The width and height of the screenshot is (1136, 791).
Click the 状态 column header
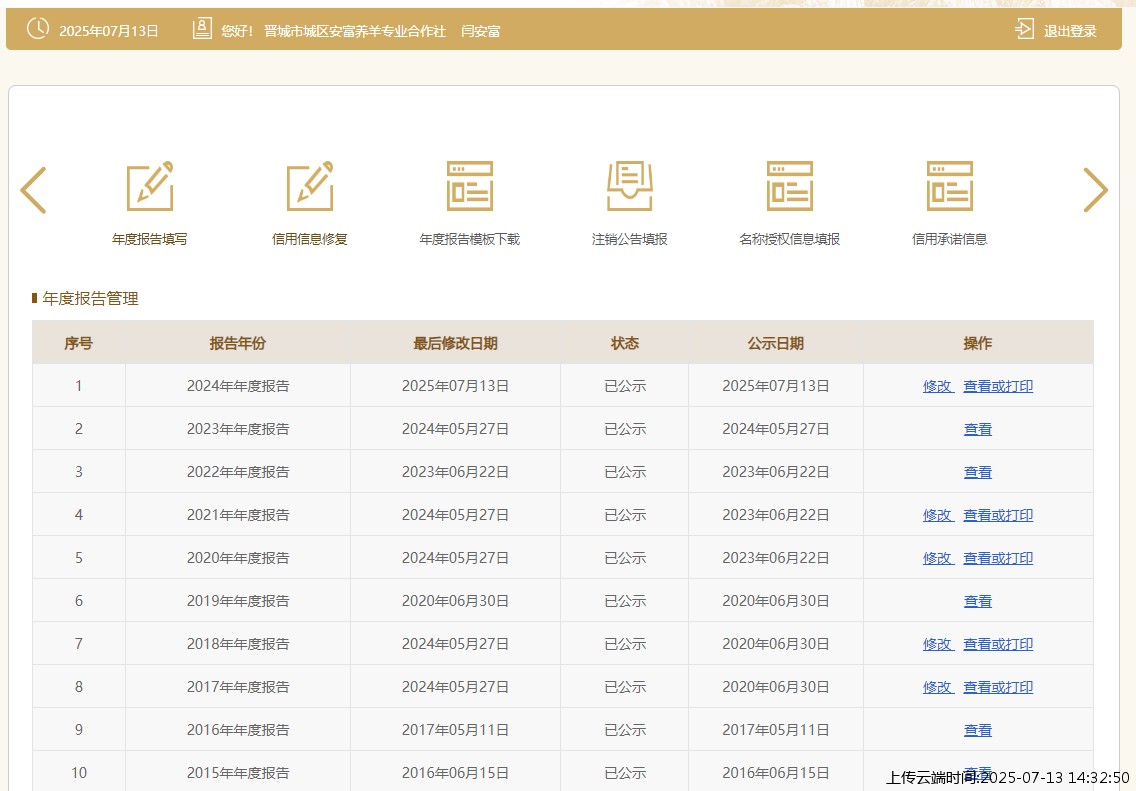point(625,343)
